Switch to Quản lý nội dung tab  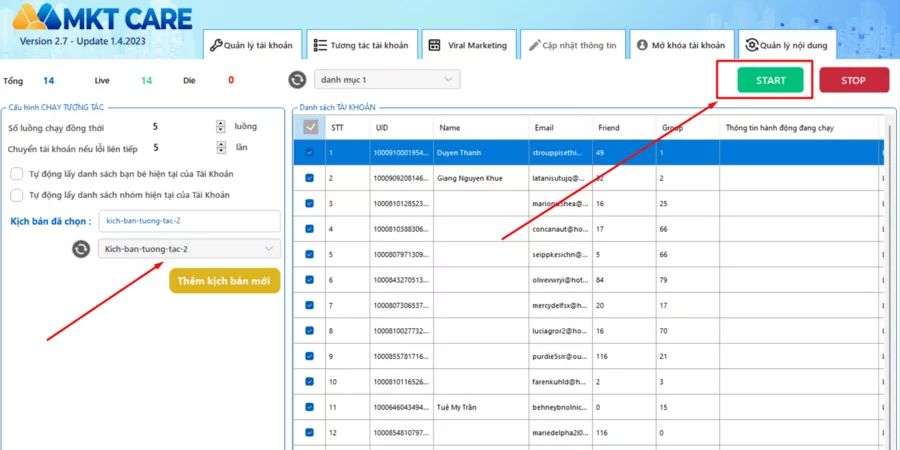click(x=787, y=45)
